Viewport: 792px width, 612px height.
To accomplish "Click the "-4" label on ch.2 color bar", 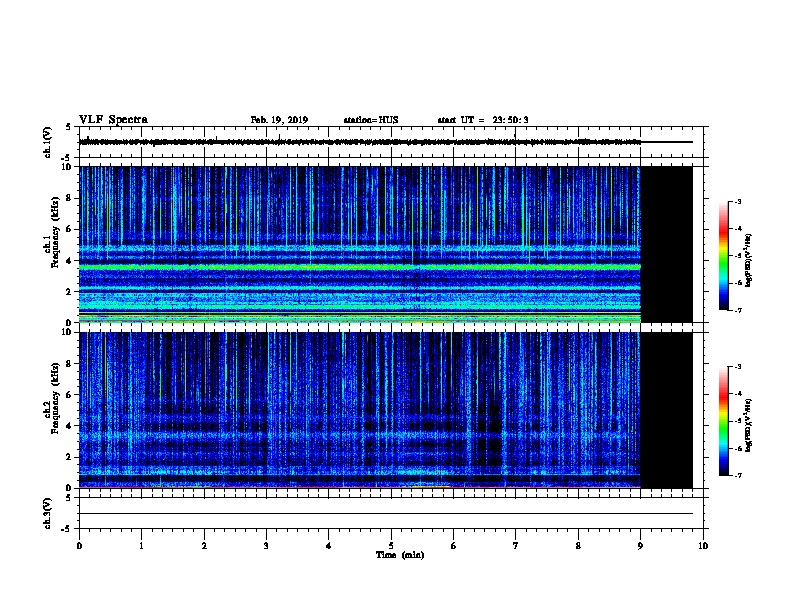I will tap(738, 393).
